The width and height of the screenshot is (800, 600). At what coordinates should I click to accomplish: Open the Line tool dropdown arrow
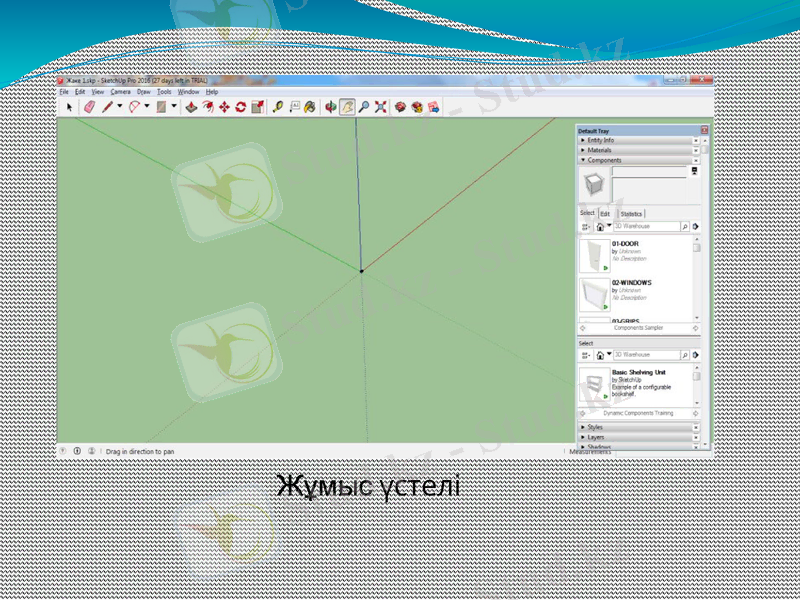pos(120,106)
